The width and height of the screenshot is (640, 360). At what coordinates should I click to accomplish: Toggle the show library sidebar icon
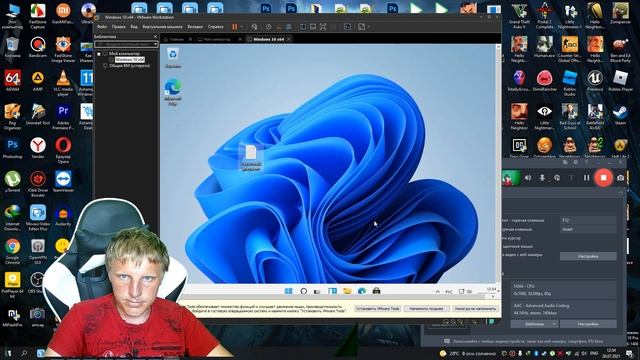tap(303, 27)
